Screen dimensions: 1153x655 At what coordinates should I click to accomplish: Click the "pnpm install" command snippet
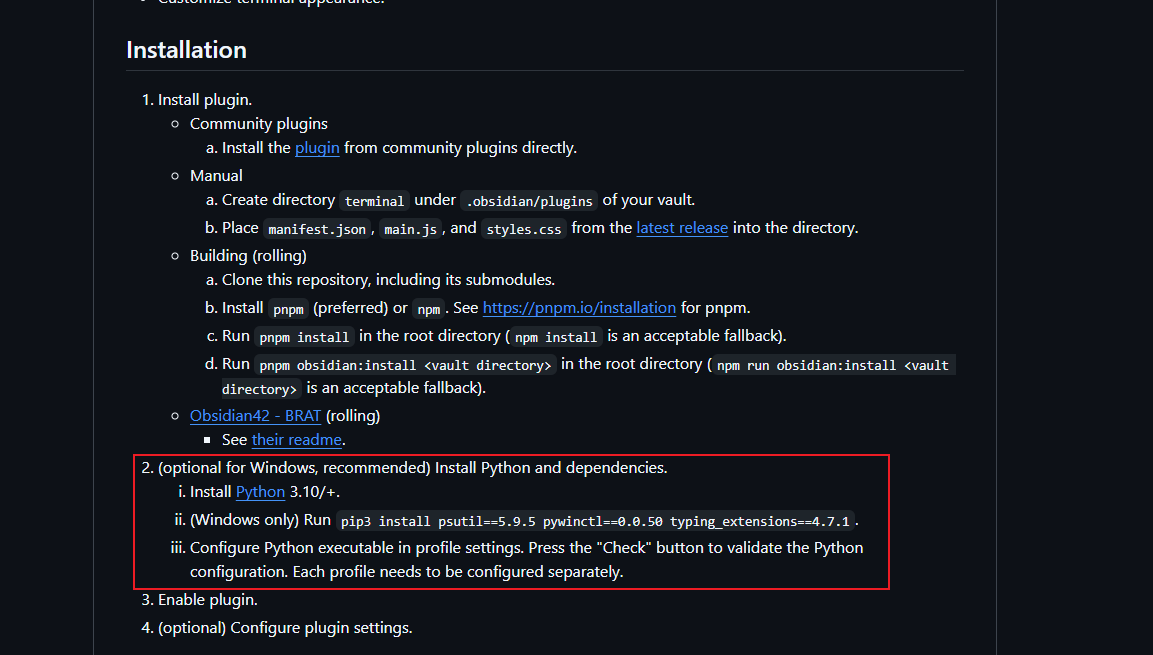point(304,337)
